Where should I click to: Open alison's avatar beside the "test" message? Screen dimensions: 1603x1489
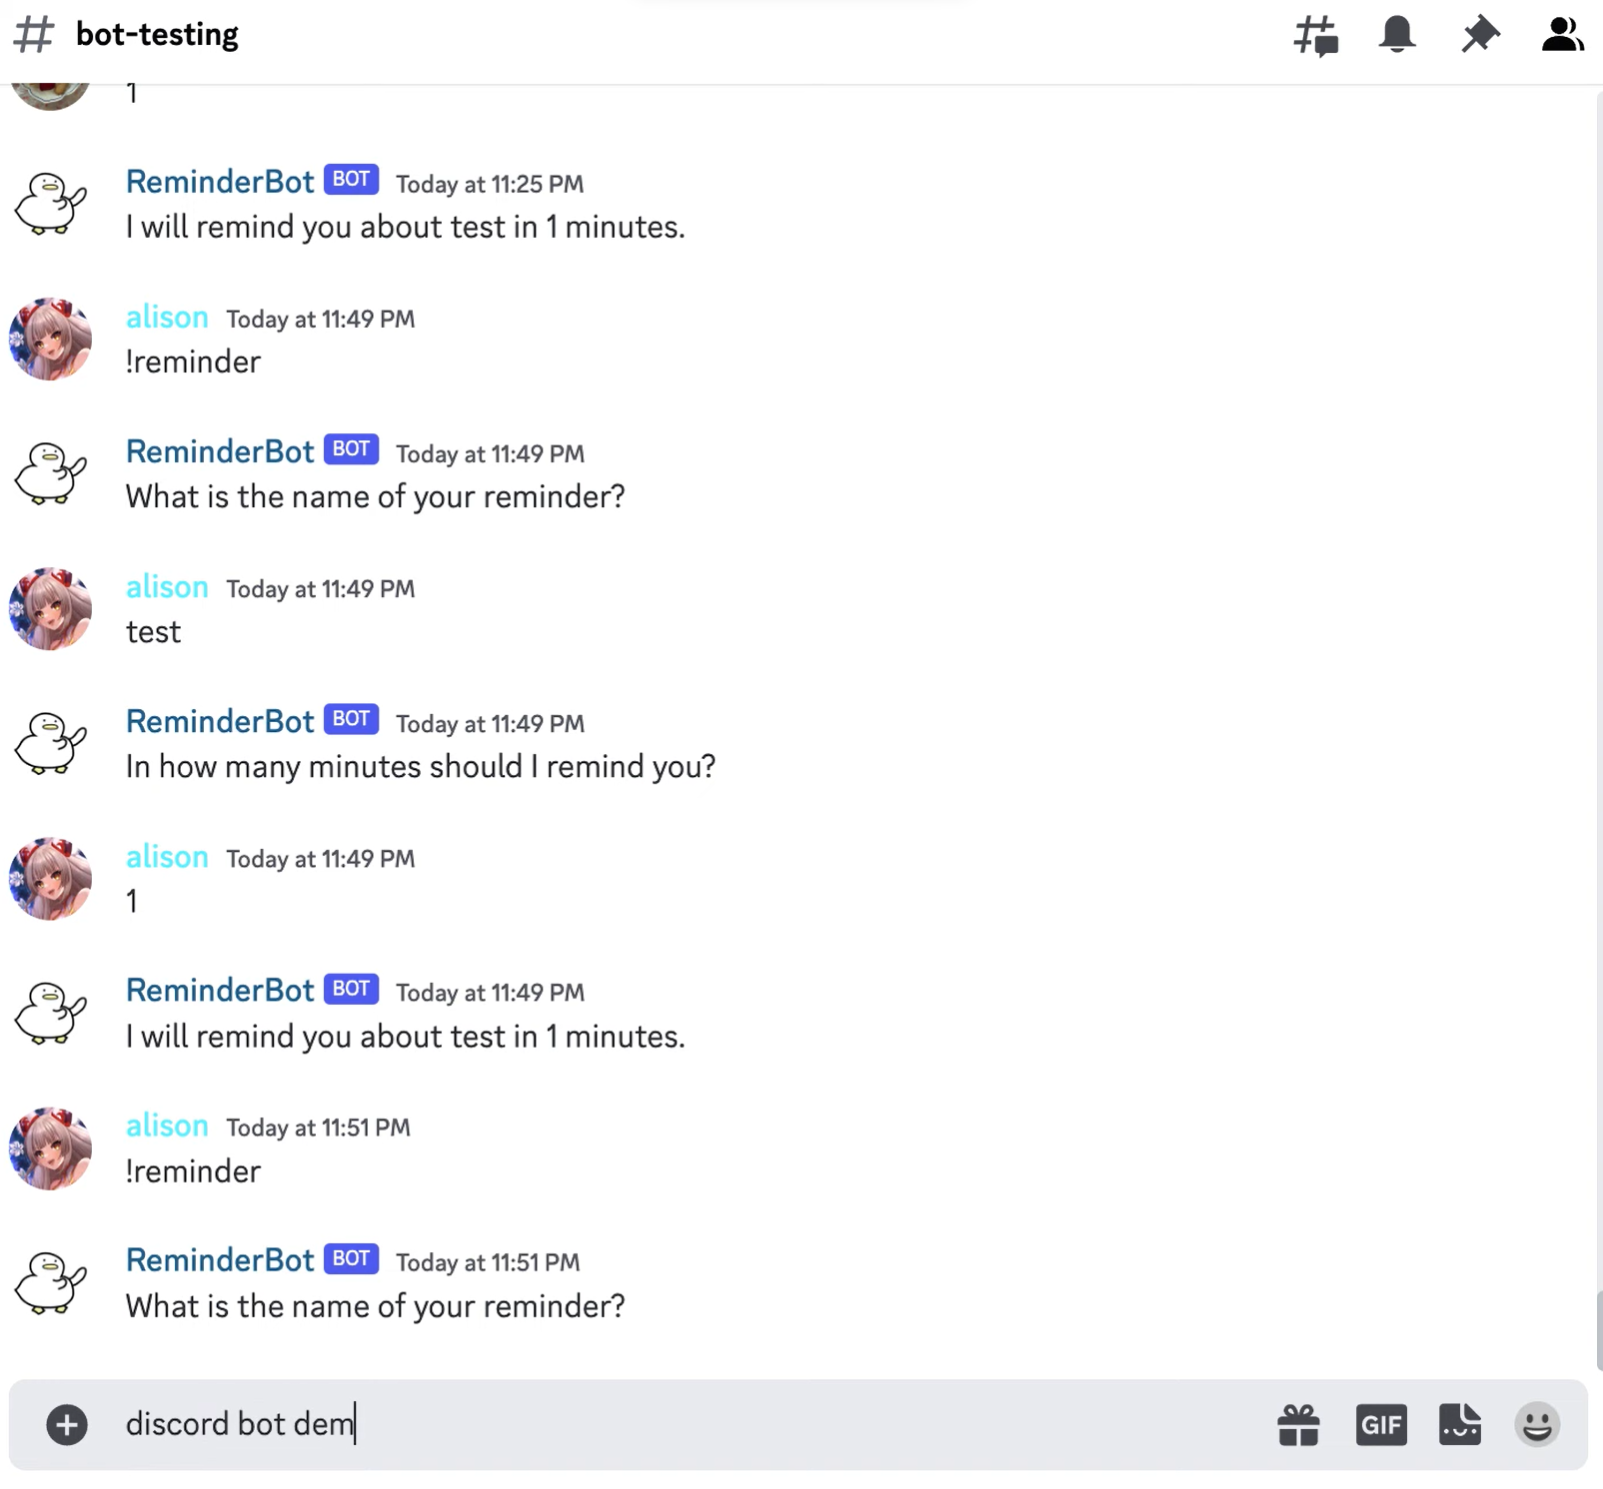(x=50, y=609)
